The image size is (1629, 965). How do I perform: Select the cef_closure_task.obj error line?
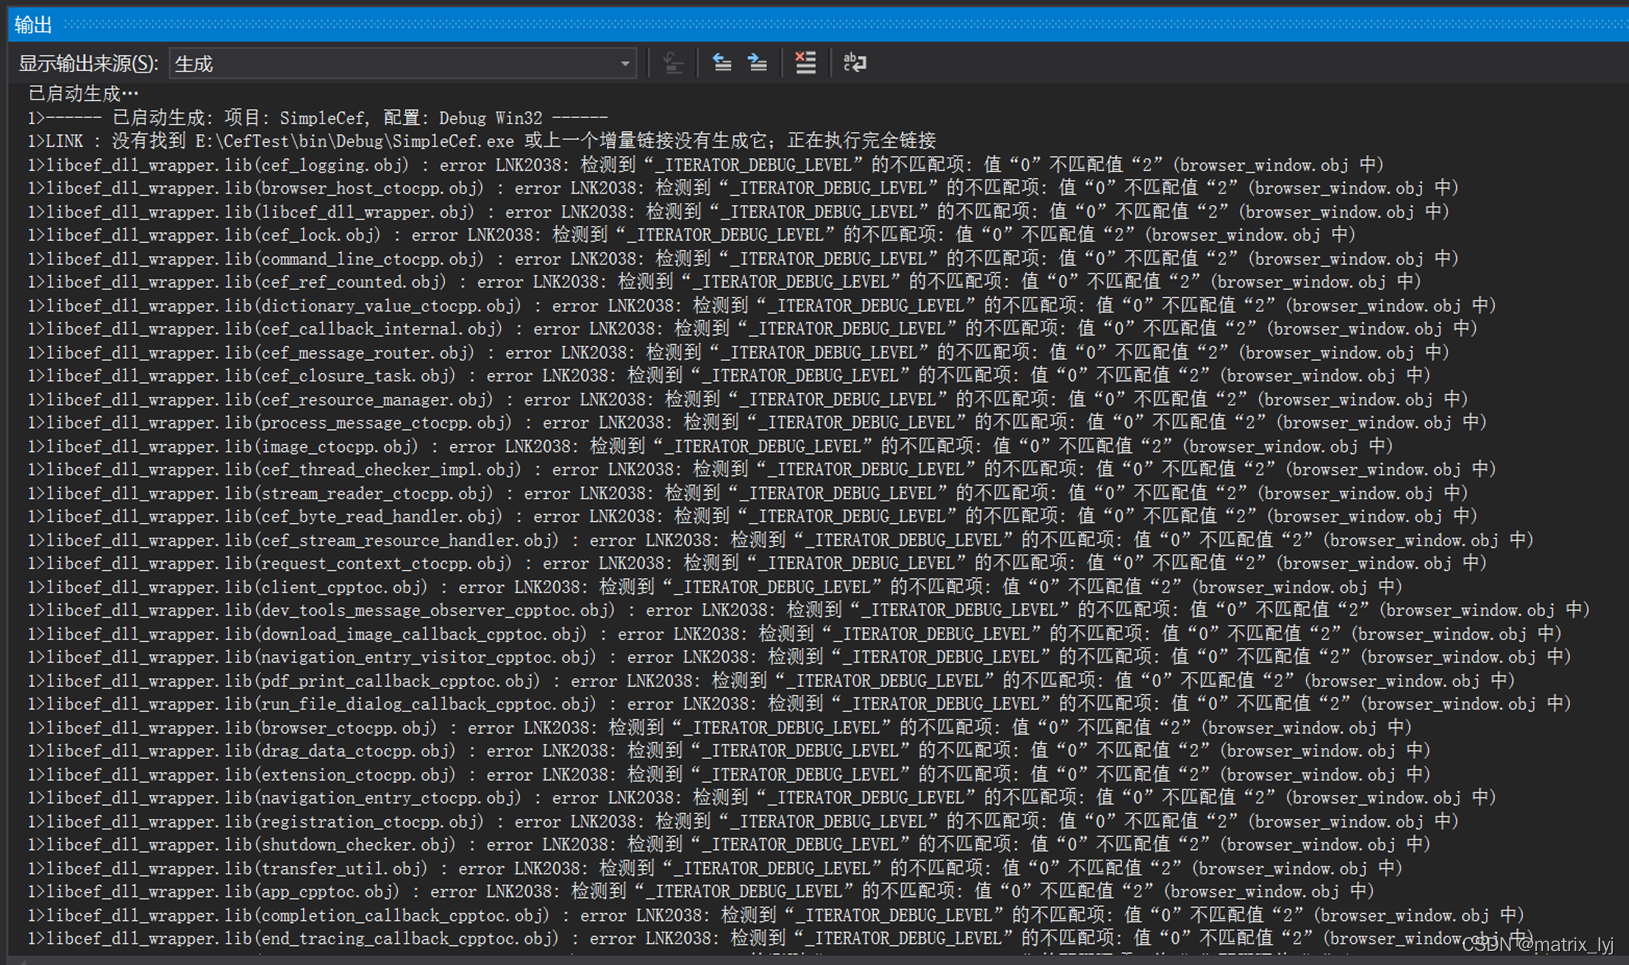pyautogui.click(x=730, y=376)
